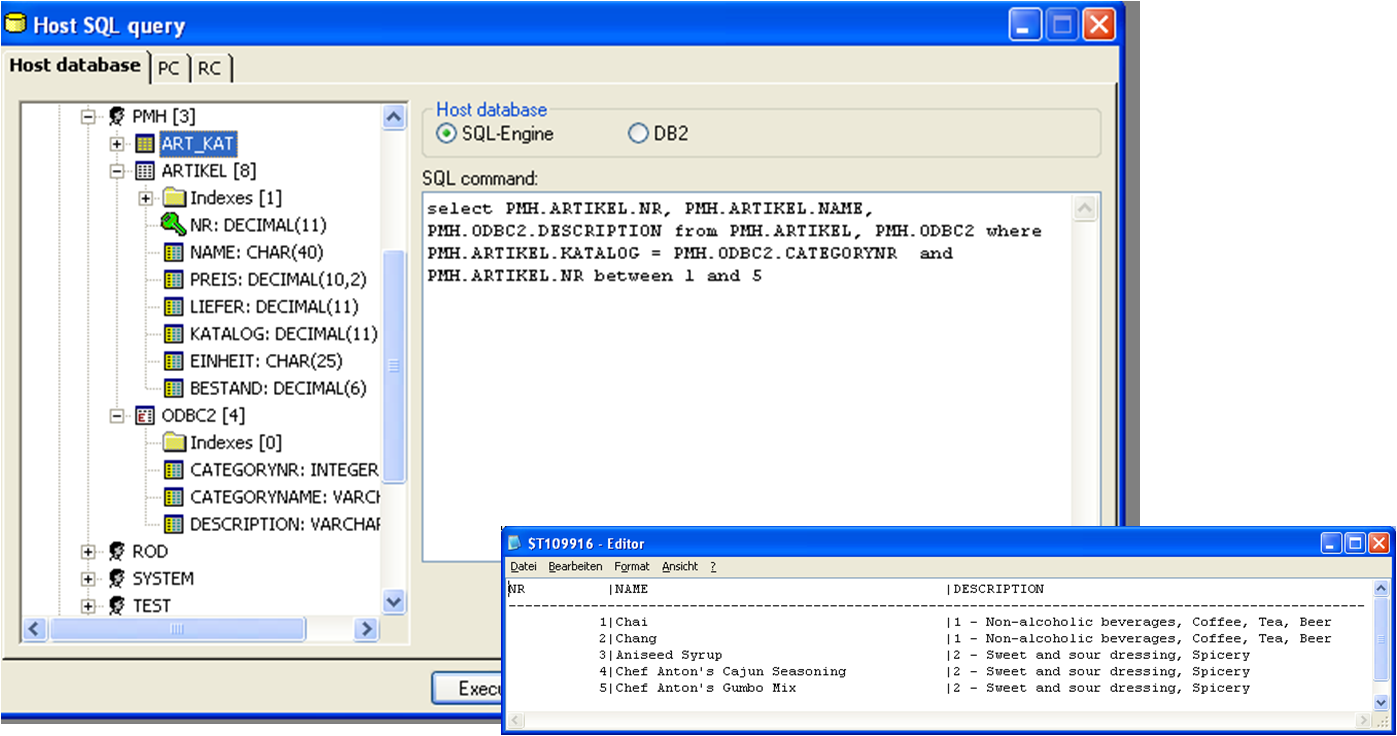Click the column icon beside CATEGORYNR
The height and width of the screenshot is (736, 1397).
[x=173, y=469]
